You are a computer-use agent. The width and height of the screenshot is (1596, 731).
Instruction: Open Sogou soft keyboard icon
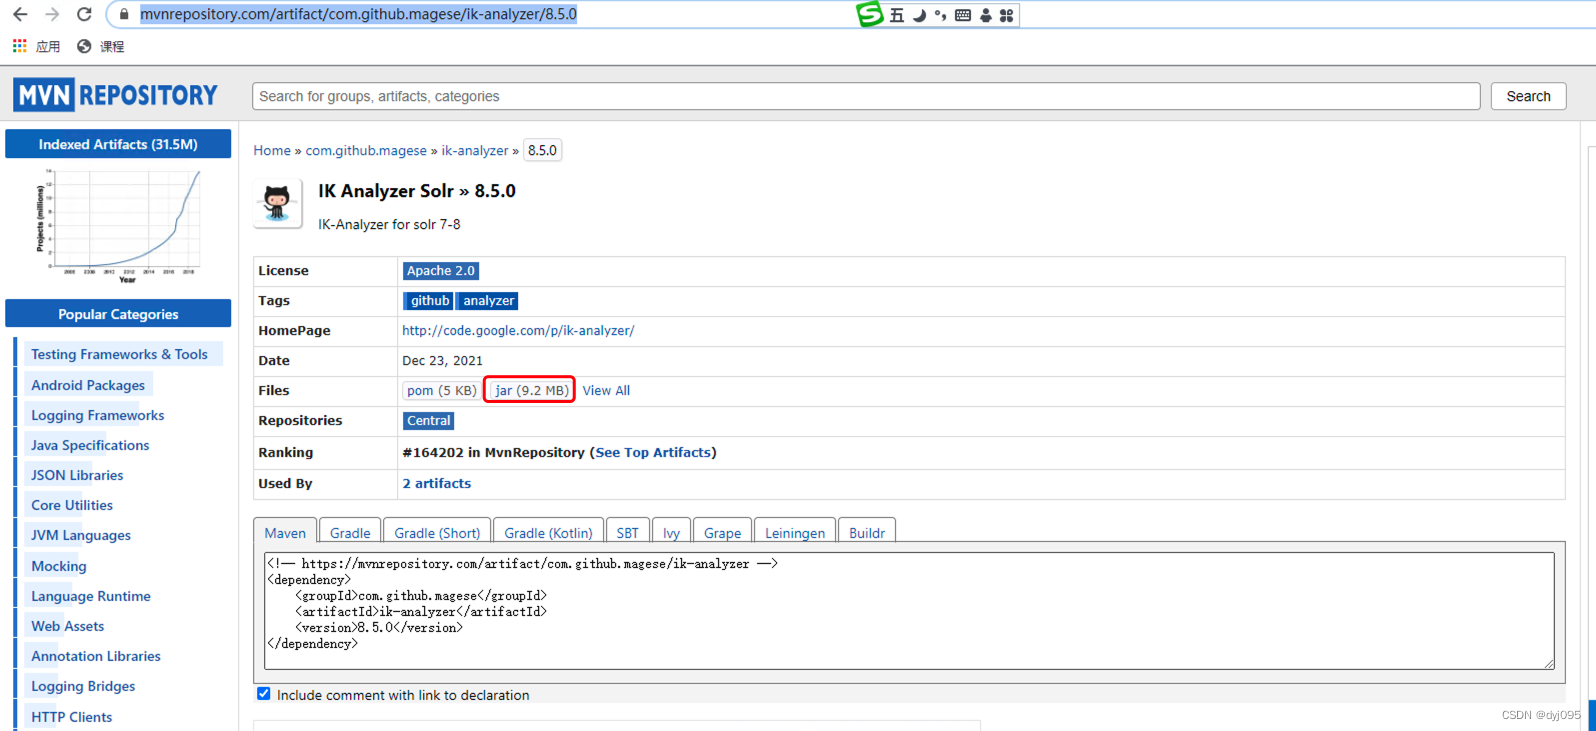pos(963,15)
